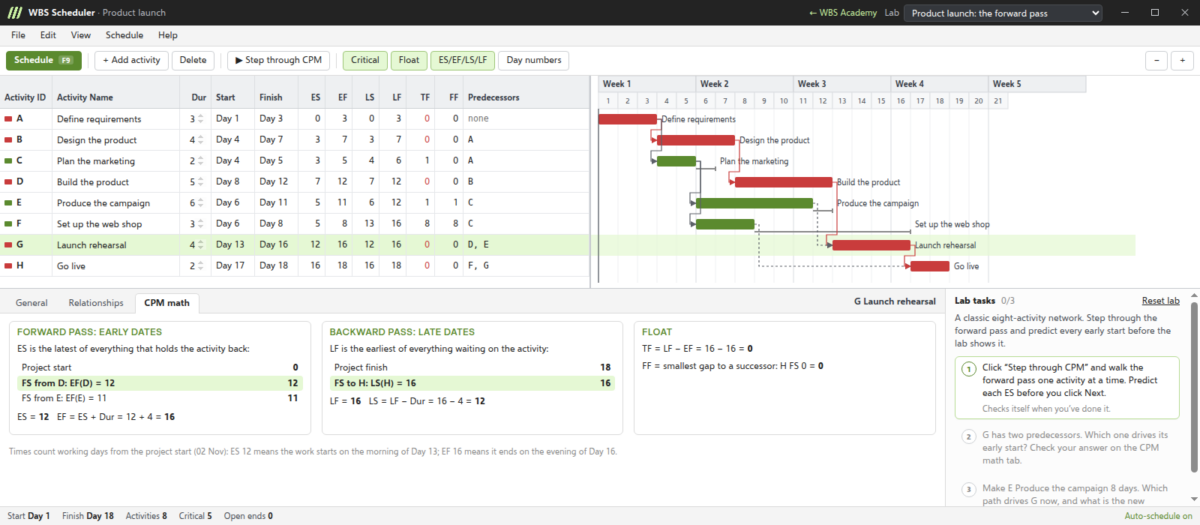Image resolution: width=1200 pixels, height=525 pixels.
Task: Adjust duration stepper for Set up the web shop
Action: click(x=200, y=224)
